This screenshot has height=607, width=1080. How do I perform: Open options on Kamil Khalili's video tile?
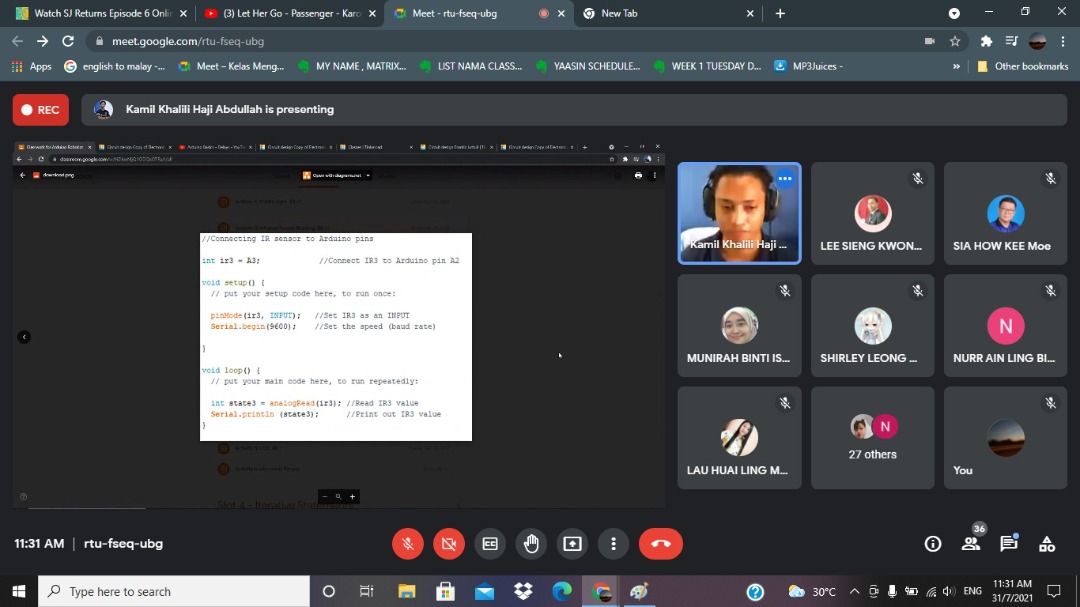[785, 179]
